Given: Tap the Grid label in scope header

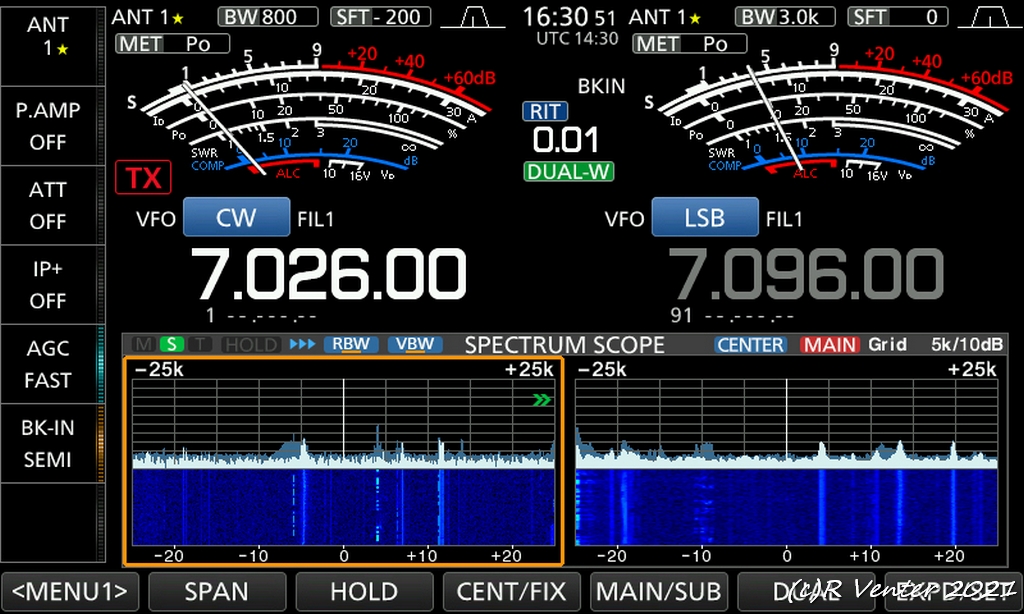Looking at the screenshot, I should (x=887, y=344).
